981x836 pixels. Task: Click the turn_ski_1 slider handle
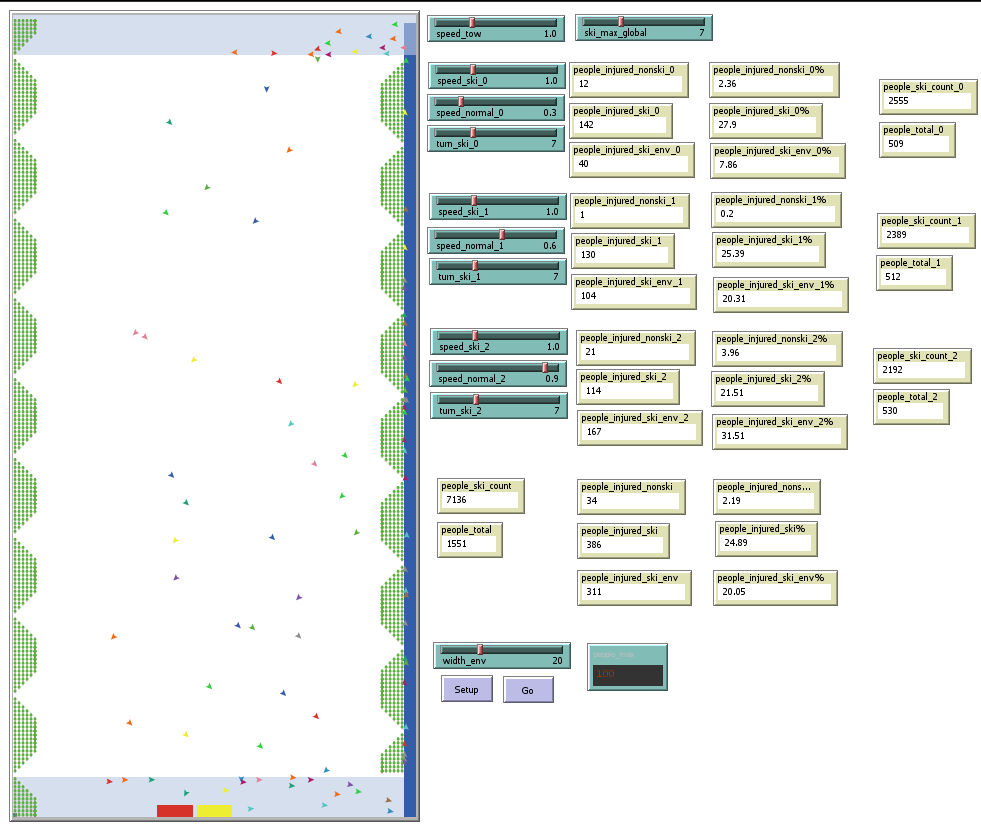click(475, 265)
